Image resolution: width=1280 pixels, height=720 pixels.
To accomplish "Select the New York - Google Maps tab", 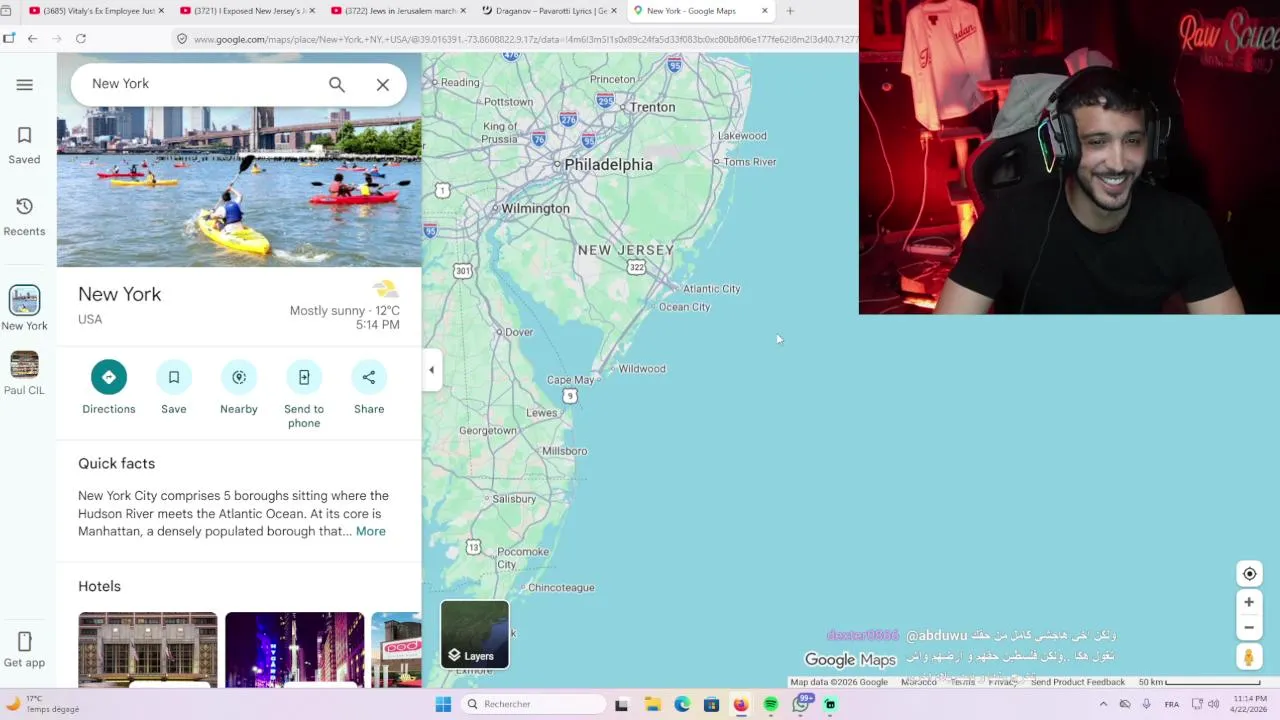I will 700,11.
